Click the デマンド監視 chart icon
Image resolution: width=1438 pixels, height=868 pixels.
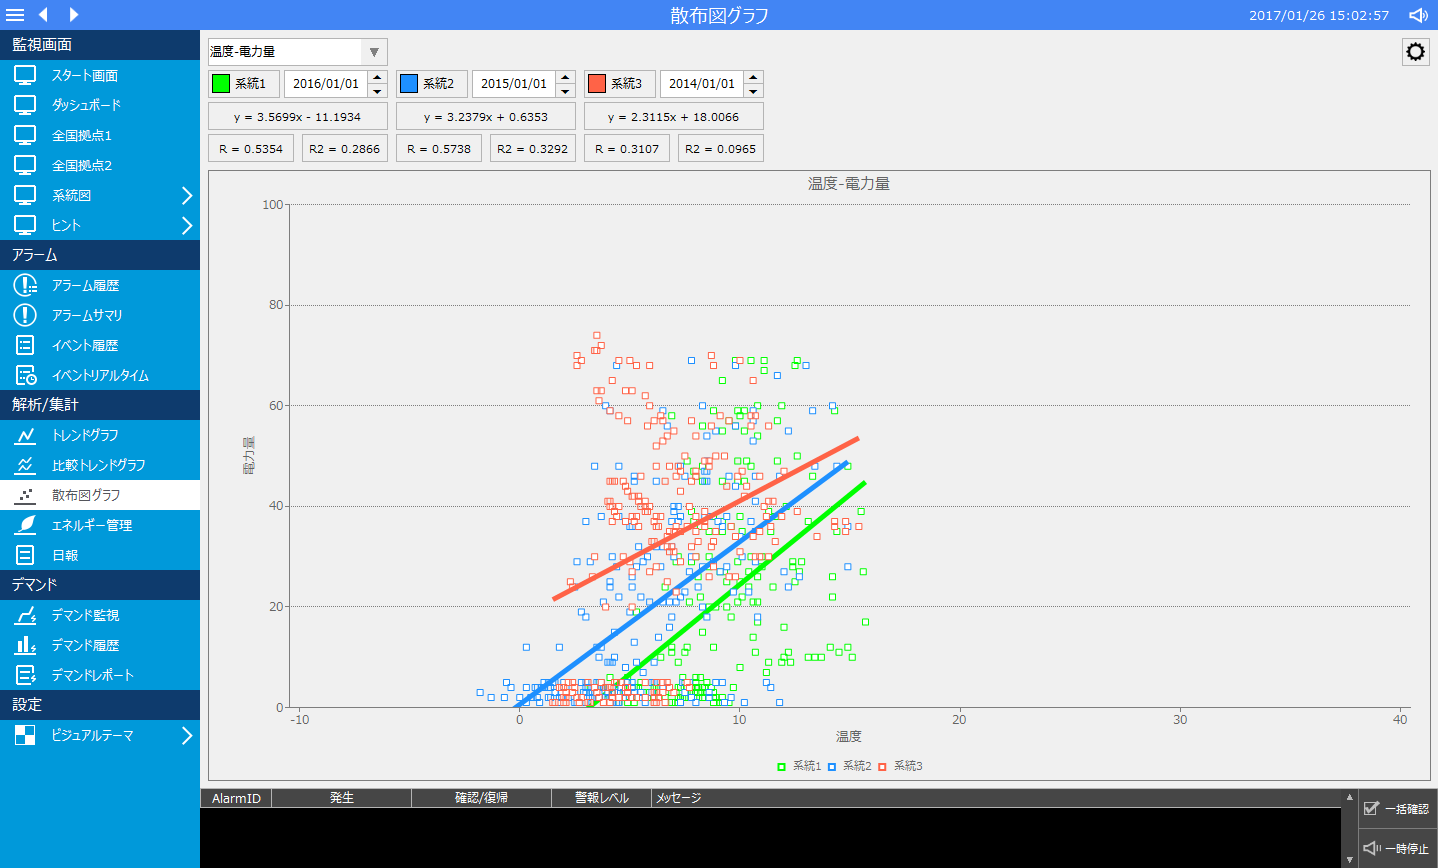coord(25,615)
